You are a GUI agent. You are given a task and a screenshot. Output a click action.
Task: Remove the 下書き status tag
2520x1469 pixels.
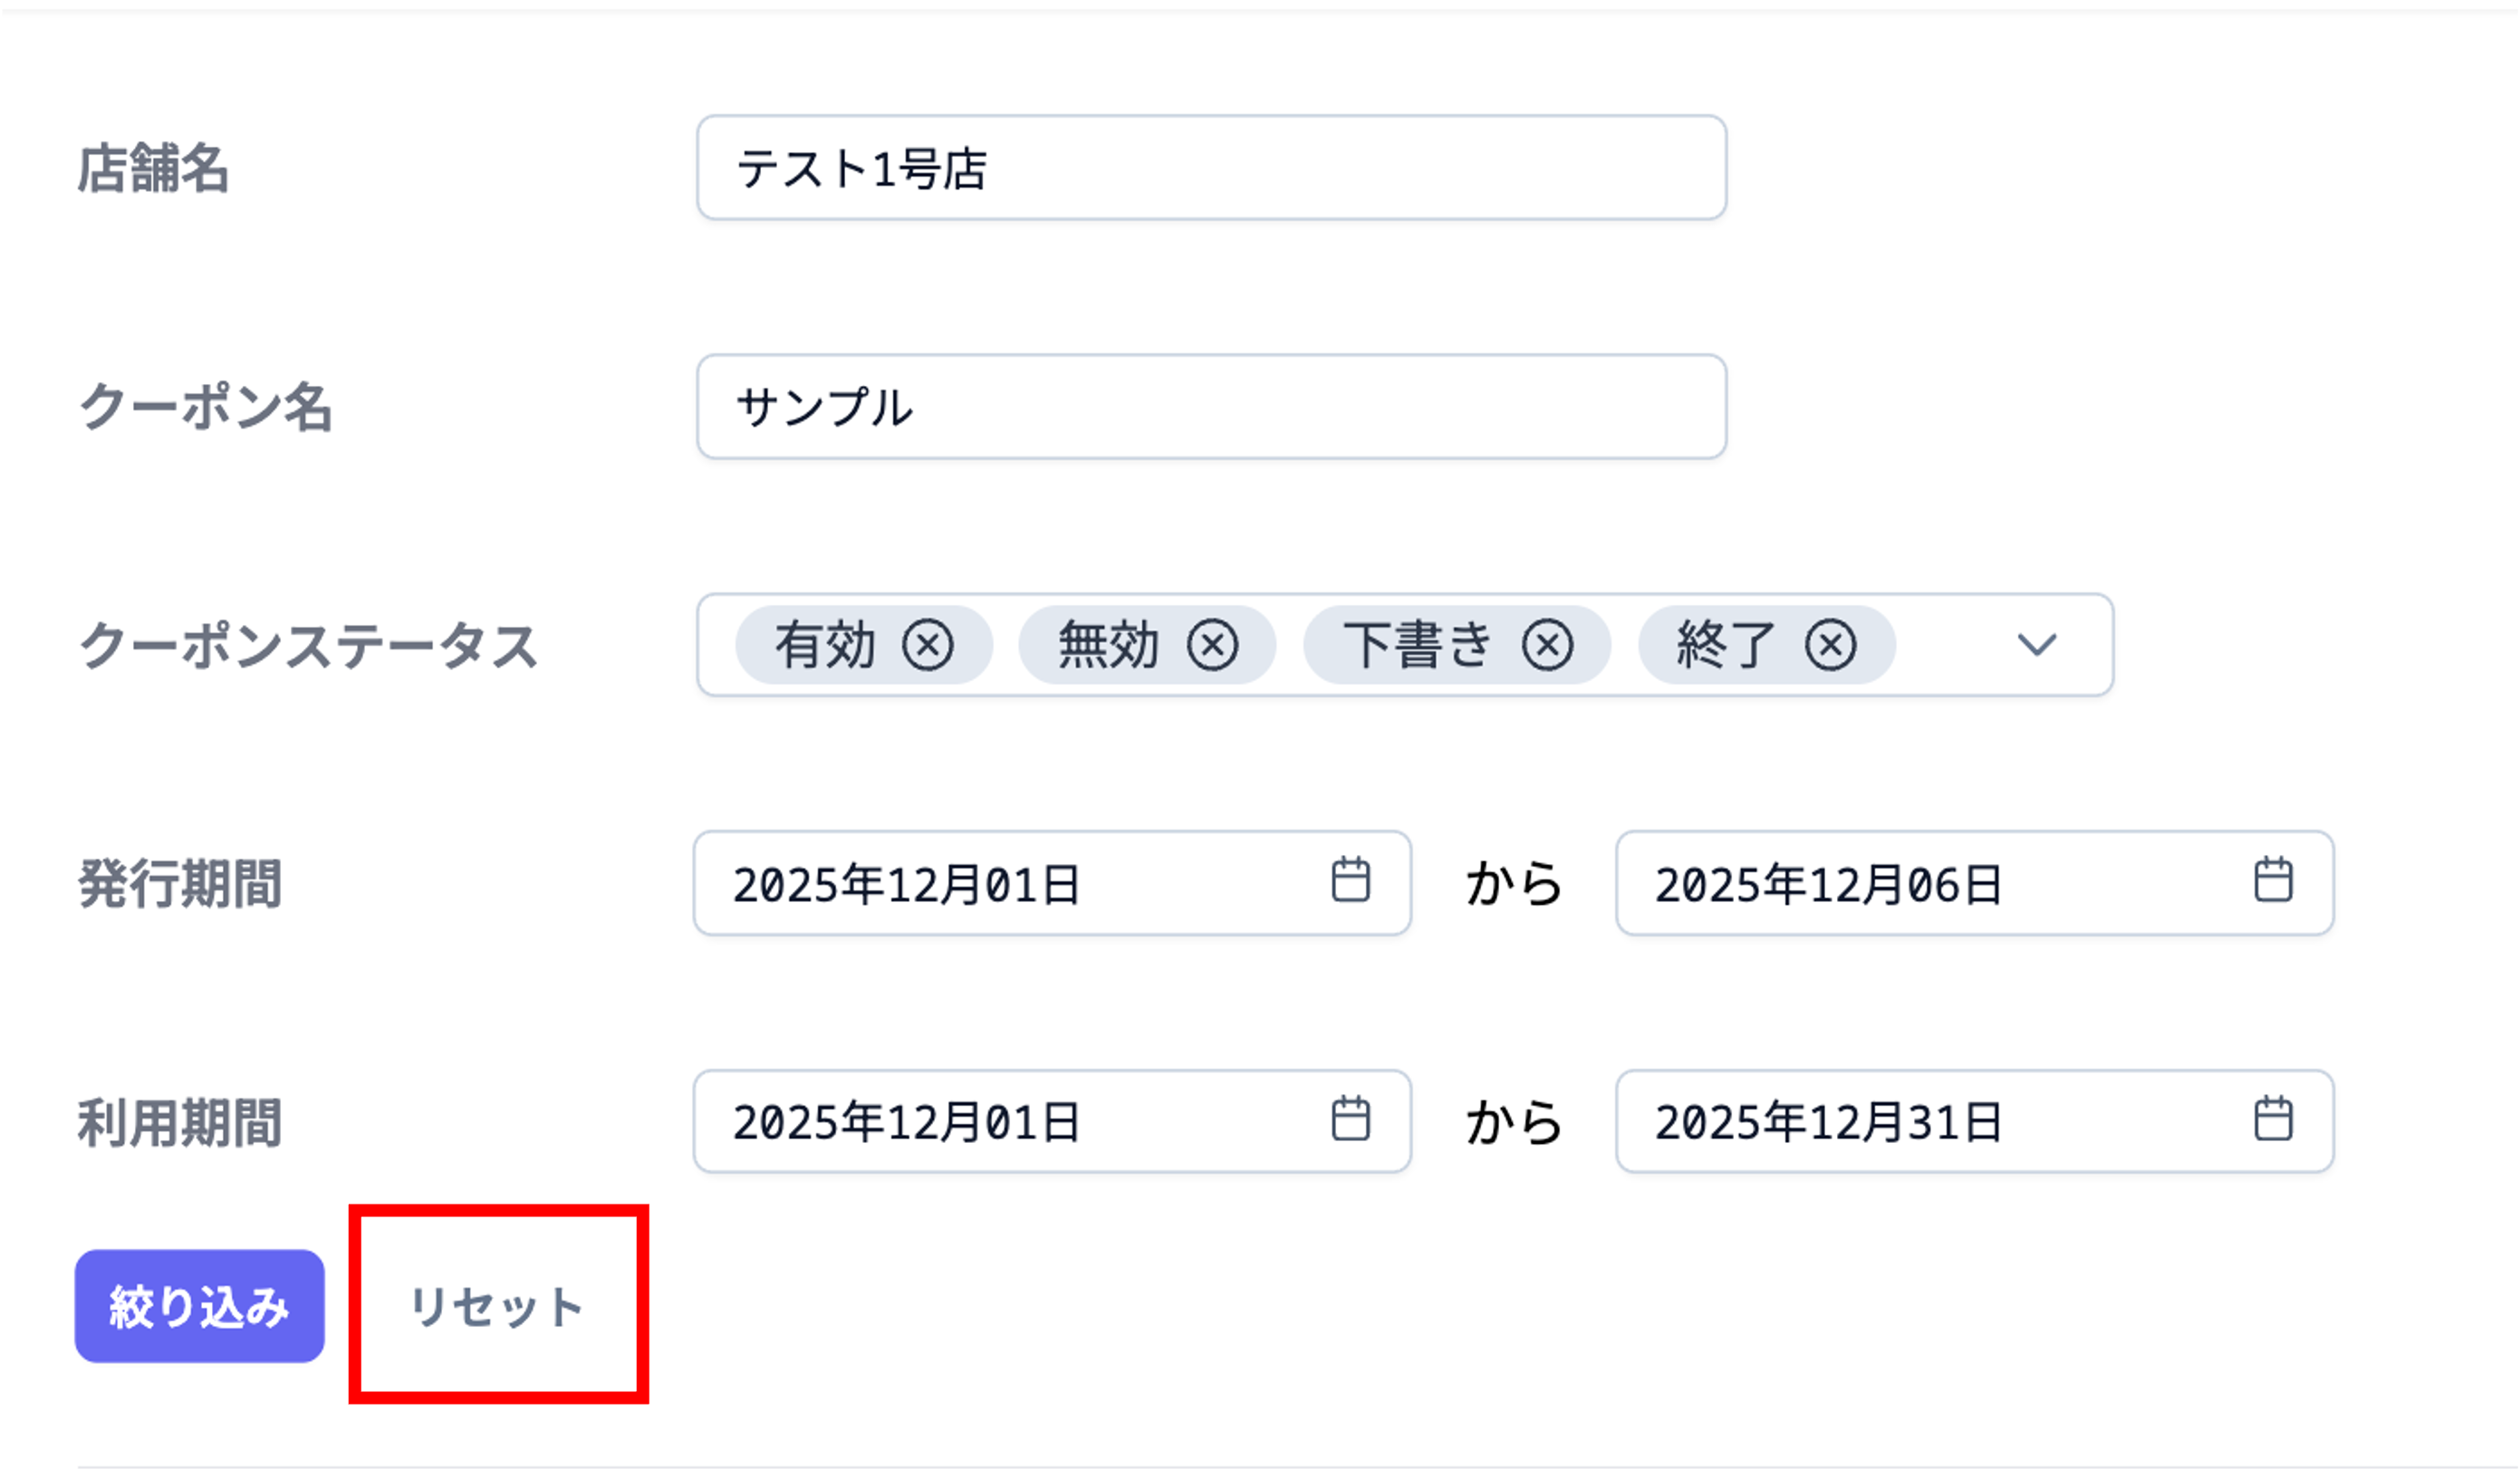coord(1546,646)
